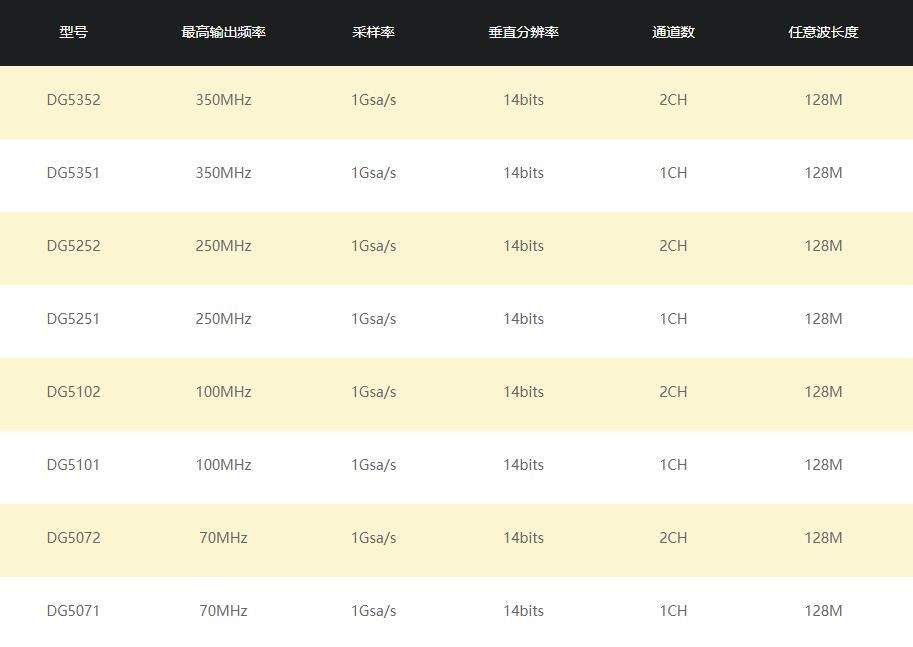
Task: Click 14bits in the DG5102 row
Action: pyautogui.click(x=523, y=391)
